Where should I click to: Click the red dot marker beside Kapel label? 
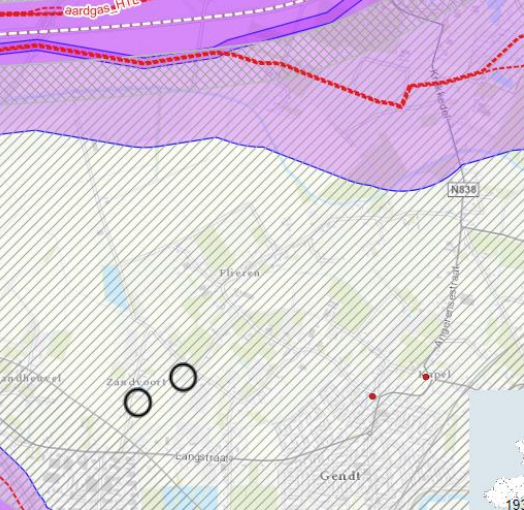426,377
